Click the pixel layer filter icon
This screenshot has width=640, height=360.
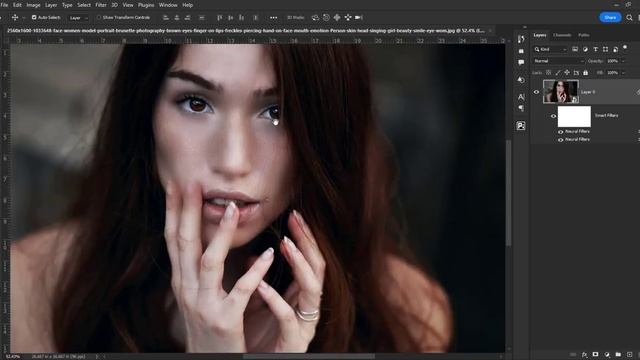tap(575, 49)
